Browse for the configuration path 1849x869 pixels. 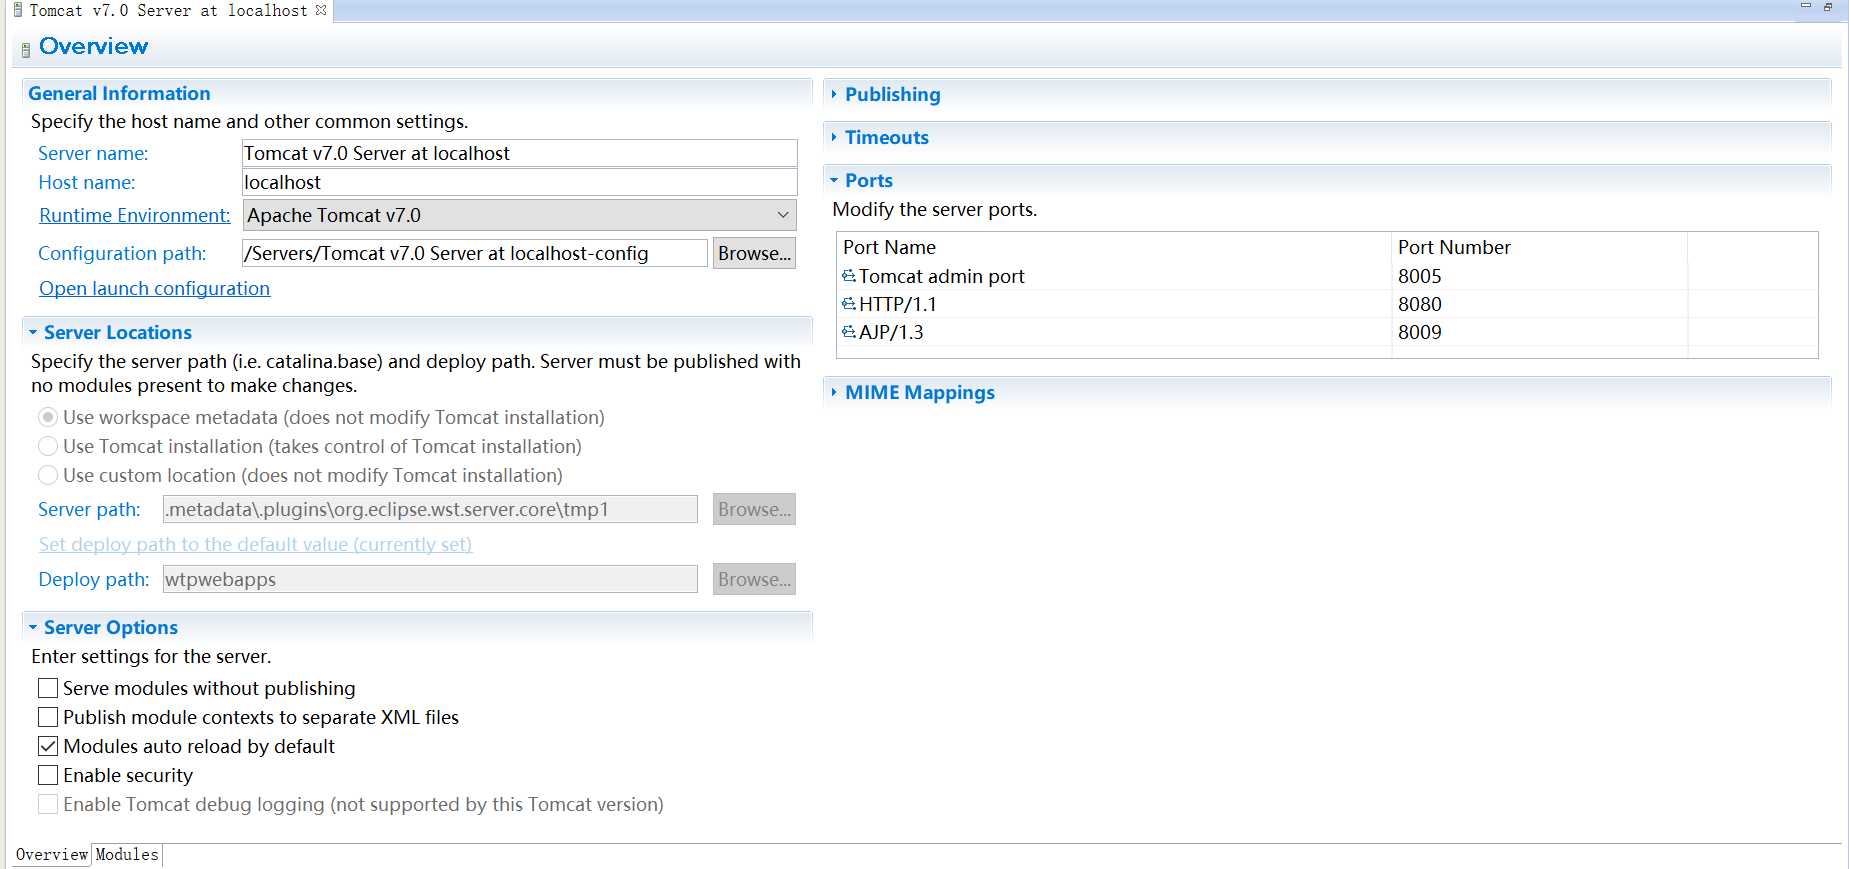pyautogui.click(x=754, y=253)
